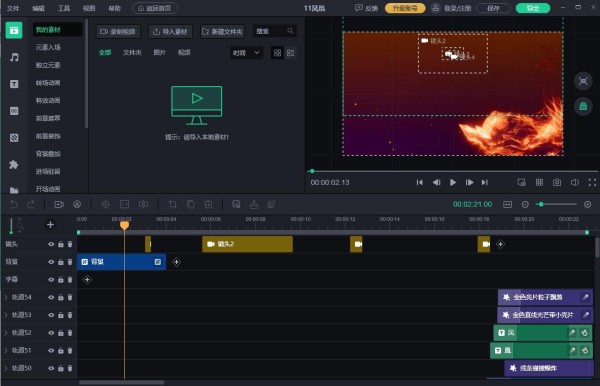Image resolution: width=600 pixels, height=386 pixels.
Task: Click the preview playback progress bar
Action: point(453,171)
